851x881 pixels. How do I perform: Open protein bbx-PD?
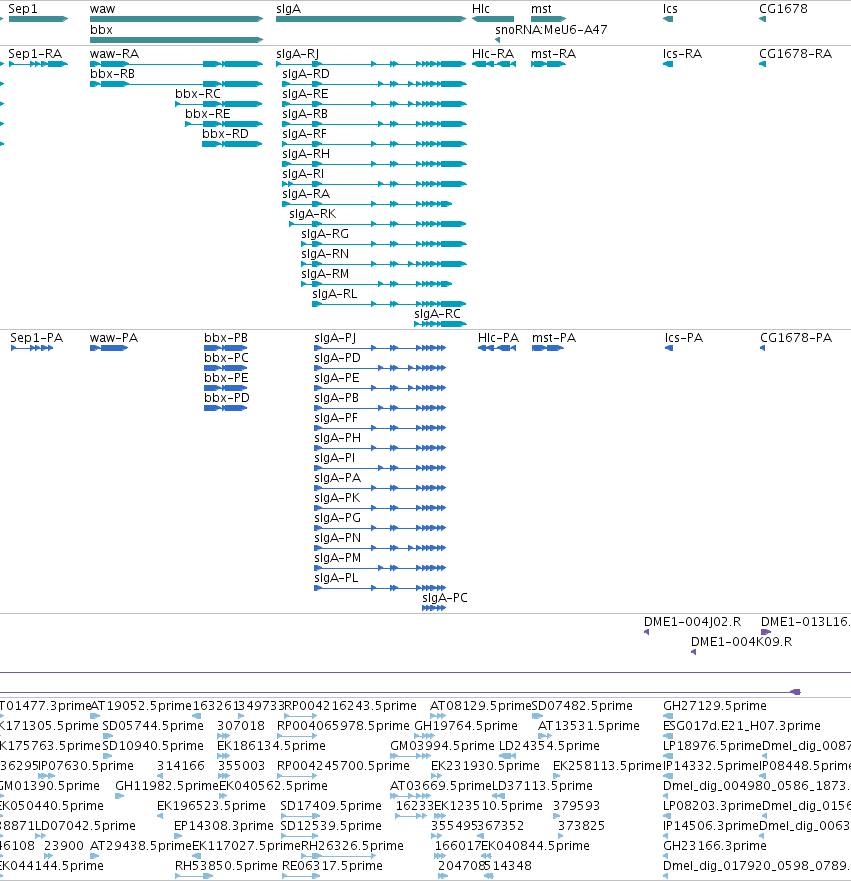coord(225,408)
